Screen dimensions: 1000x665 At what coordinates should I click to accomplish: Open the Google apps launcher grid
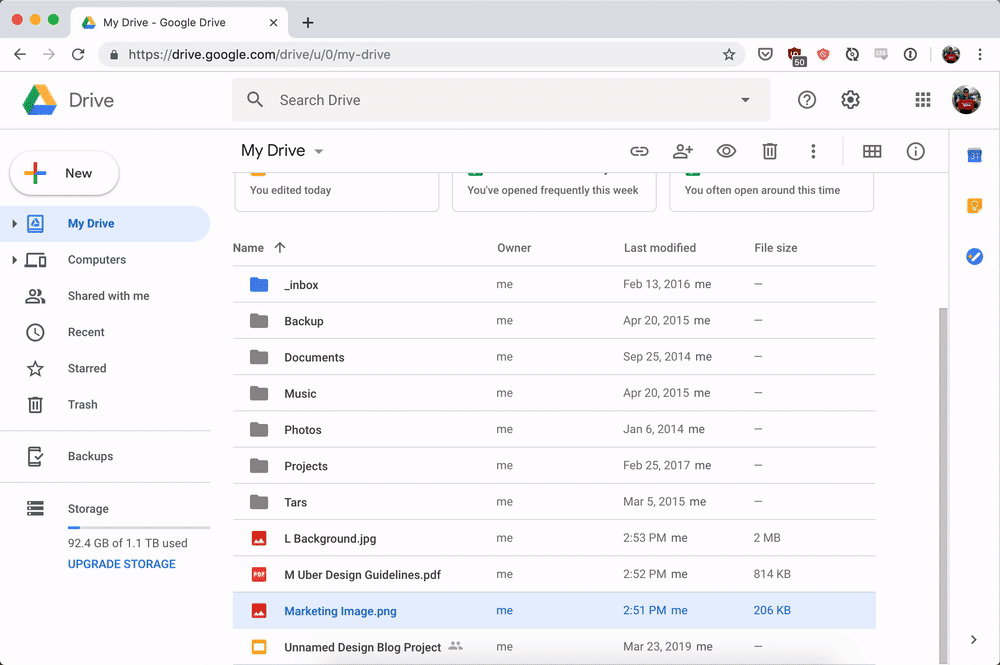click(922, 100)
